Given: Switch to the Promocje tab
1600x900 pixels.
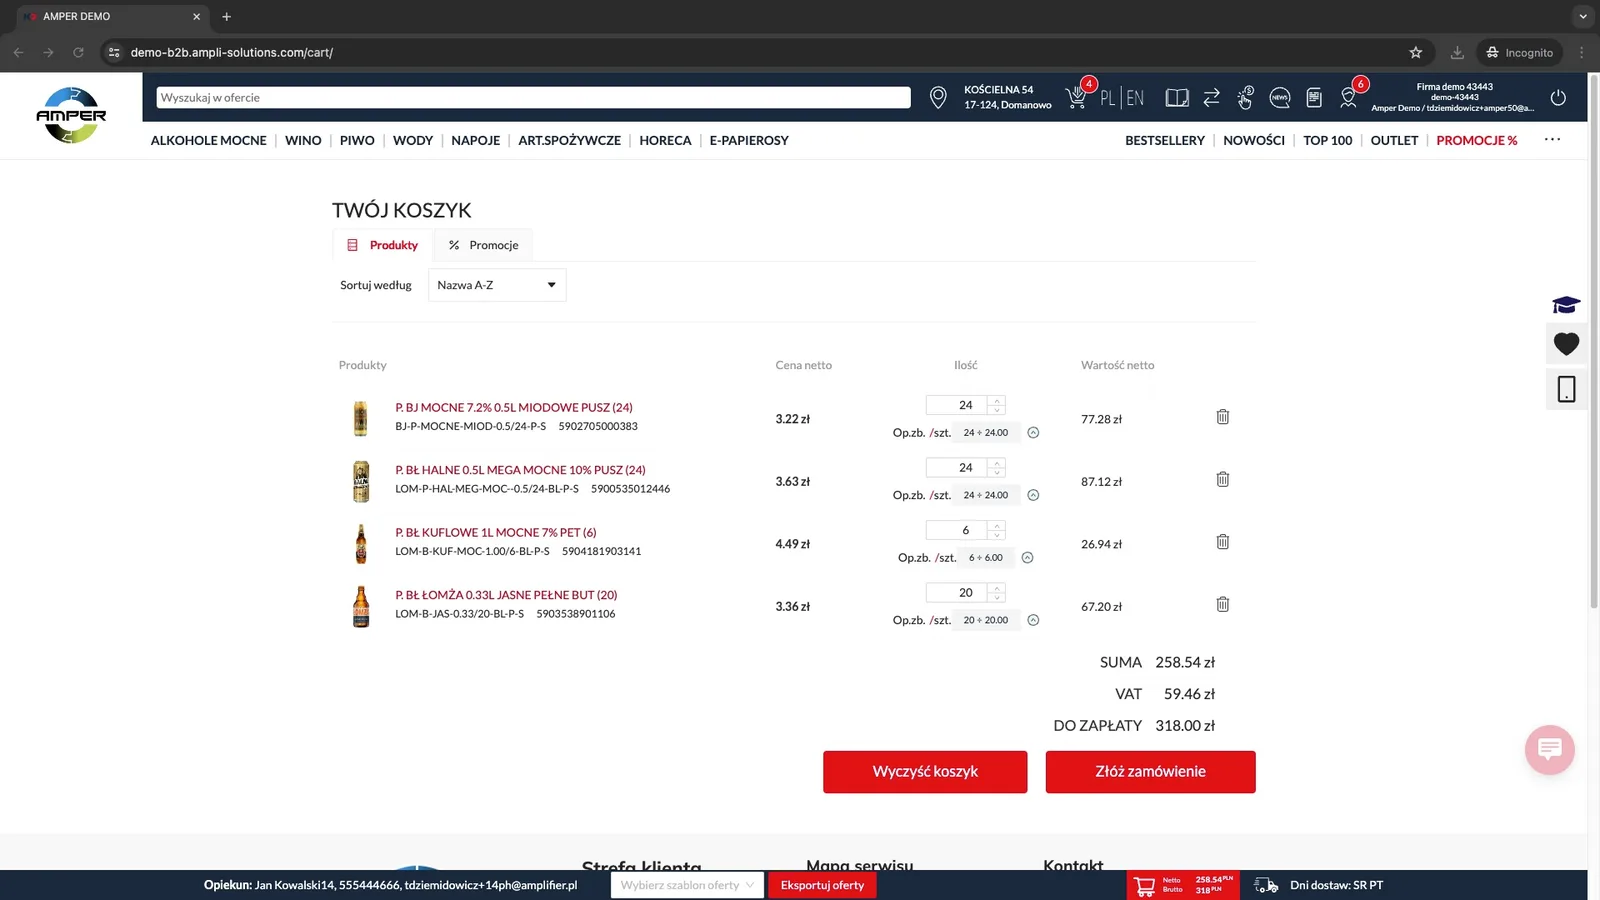Looking at the screenshot, I should (x=483, y=245).
